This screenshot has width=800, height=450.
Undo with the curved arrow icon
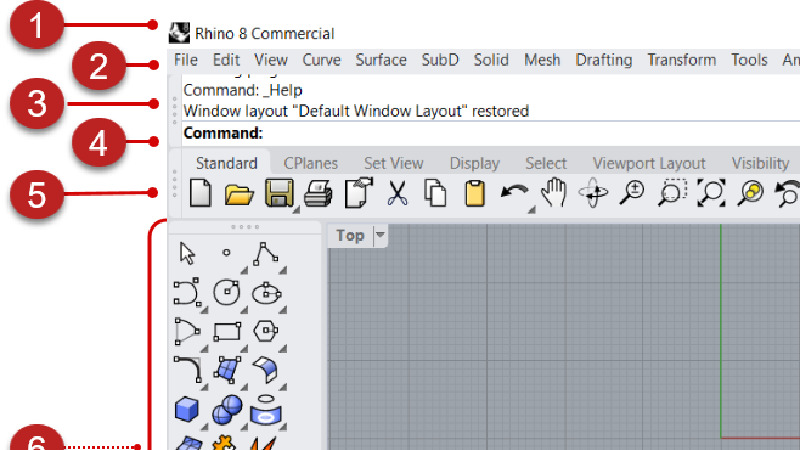point(514,193)
